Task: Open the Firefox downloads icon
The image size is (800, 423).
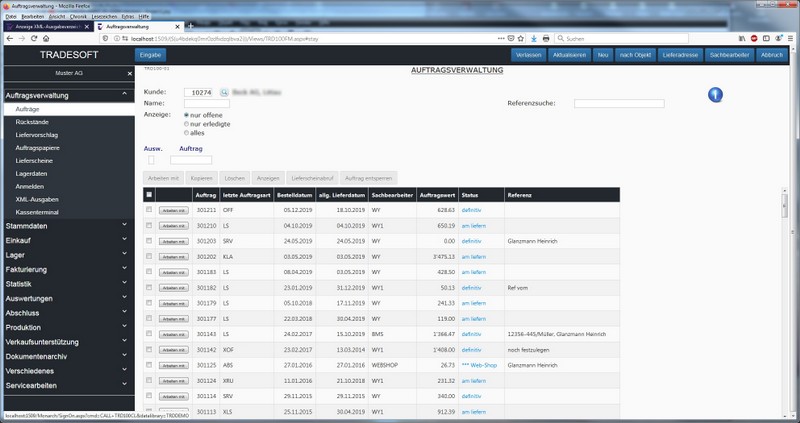Action: click(533, 38)
